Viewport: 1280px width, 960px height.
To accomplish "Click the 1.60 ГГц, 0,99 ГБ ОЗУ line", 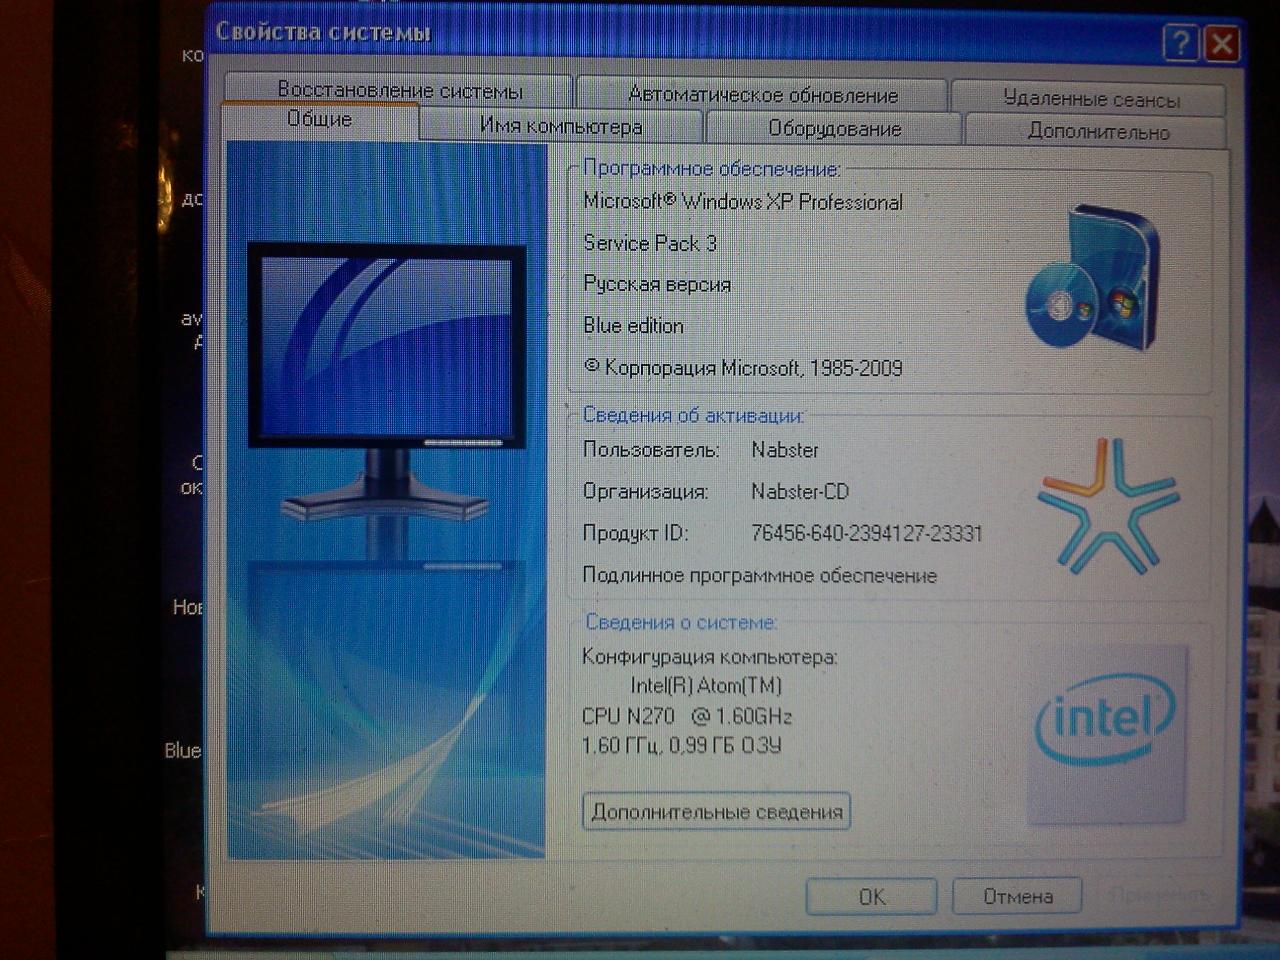I will click(x=681, y=745).
